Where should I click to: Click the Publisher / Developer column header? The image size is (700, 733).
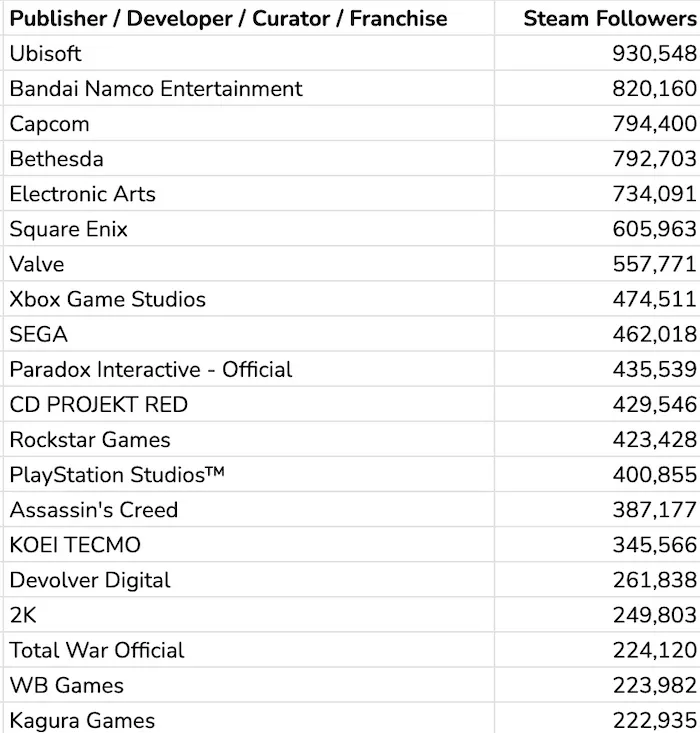228,18
